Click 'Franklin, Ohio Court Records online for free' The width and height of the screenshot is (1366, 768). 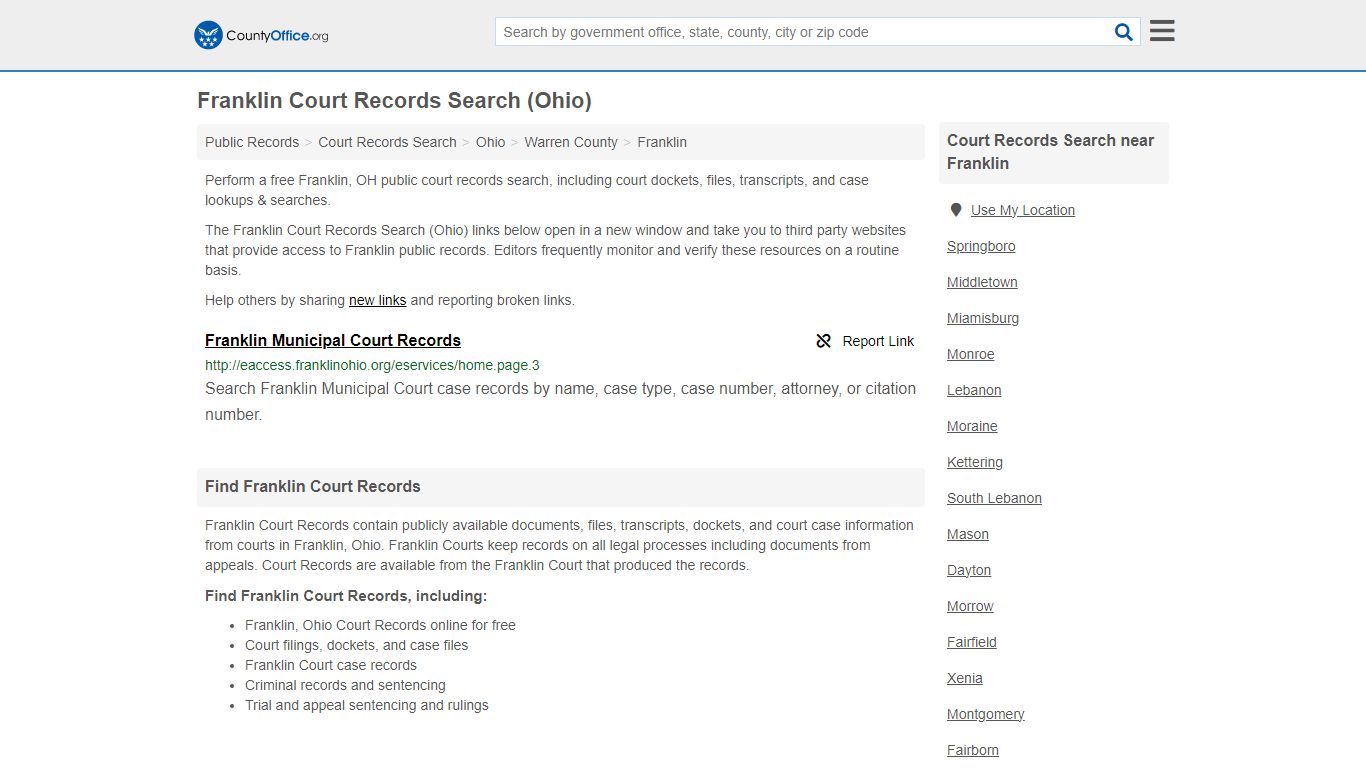pos(380,625)
